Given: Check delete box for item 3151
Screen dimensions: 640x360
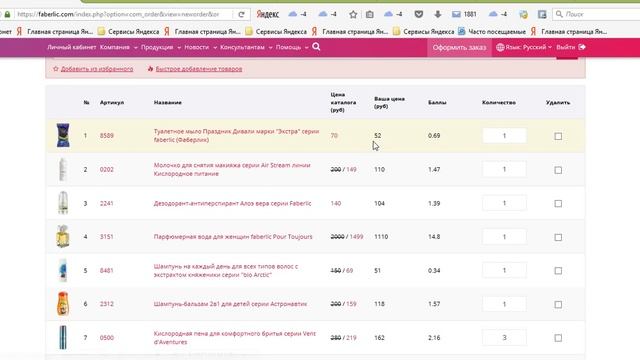Looking at the screenshot, I should tap(558, 238).
